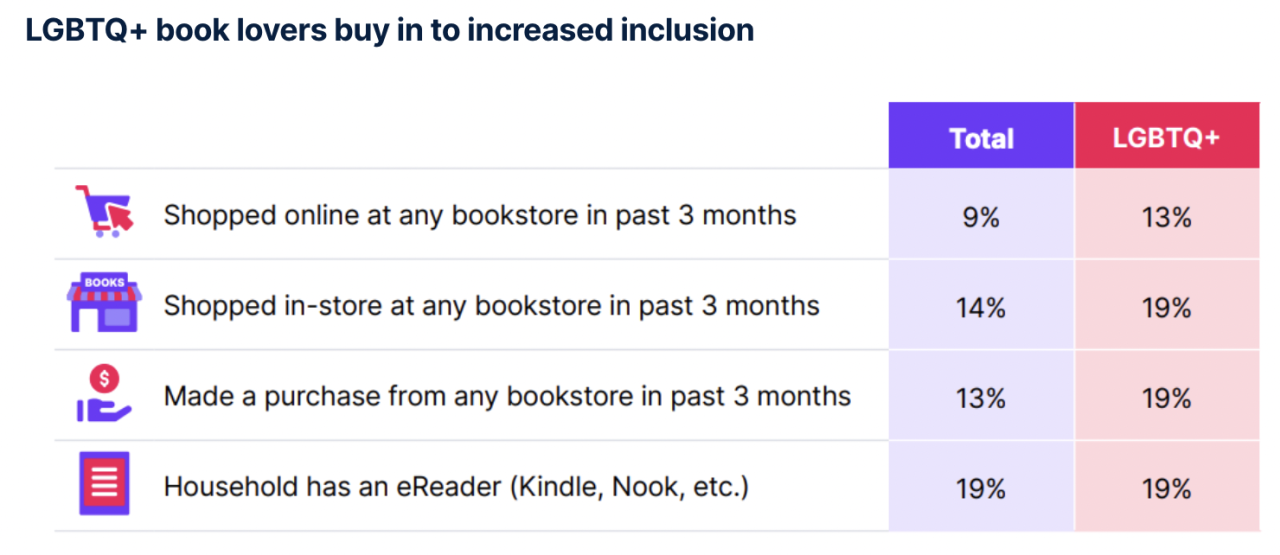Click 'Shopped online at any bookstore' row label
Image resolution: width=1280 pixels, height=555 pixels.
pyautogui.click(x=480, y=215)
